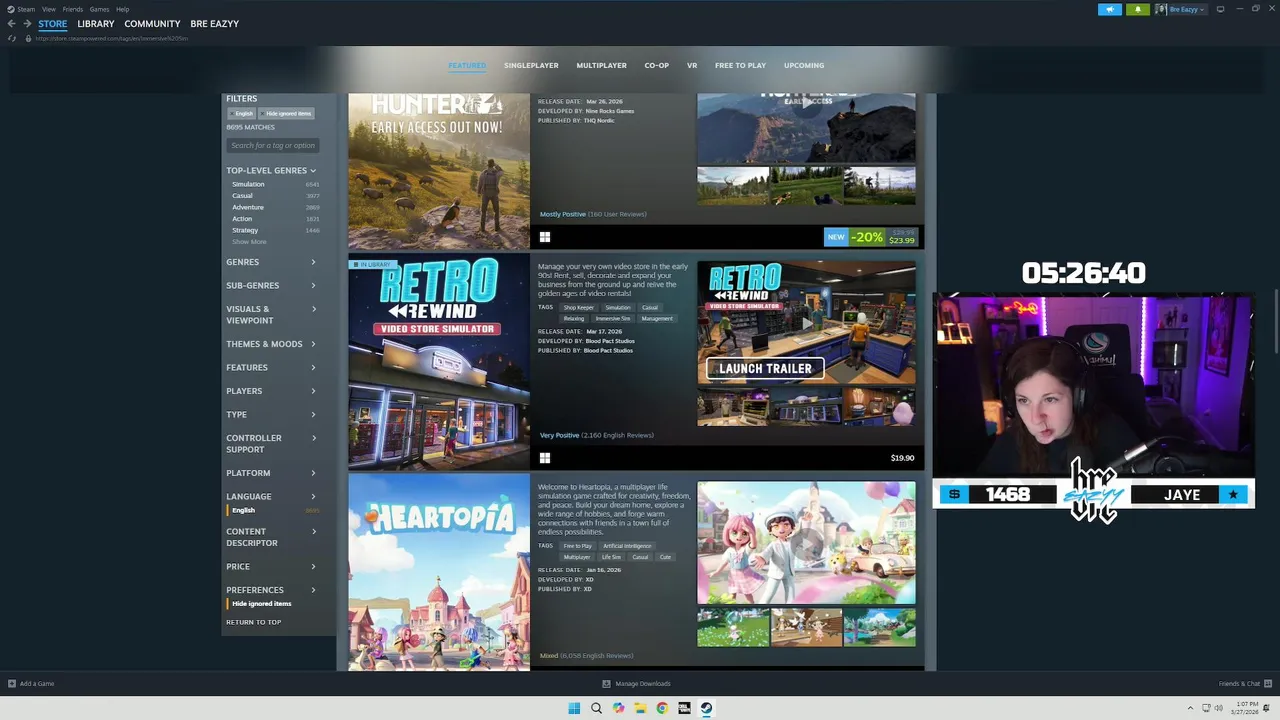The width and height of the screenshot is (1280, 720).
Task: Open the green notifications bell
Action: pos(1137,9)
